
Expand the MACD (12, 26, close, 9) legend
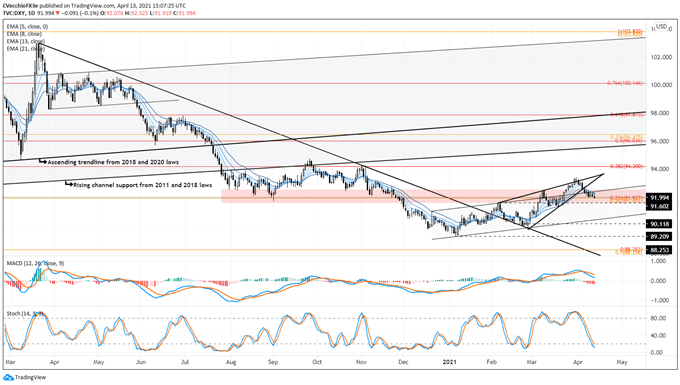(x=36, y=263)
